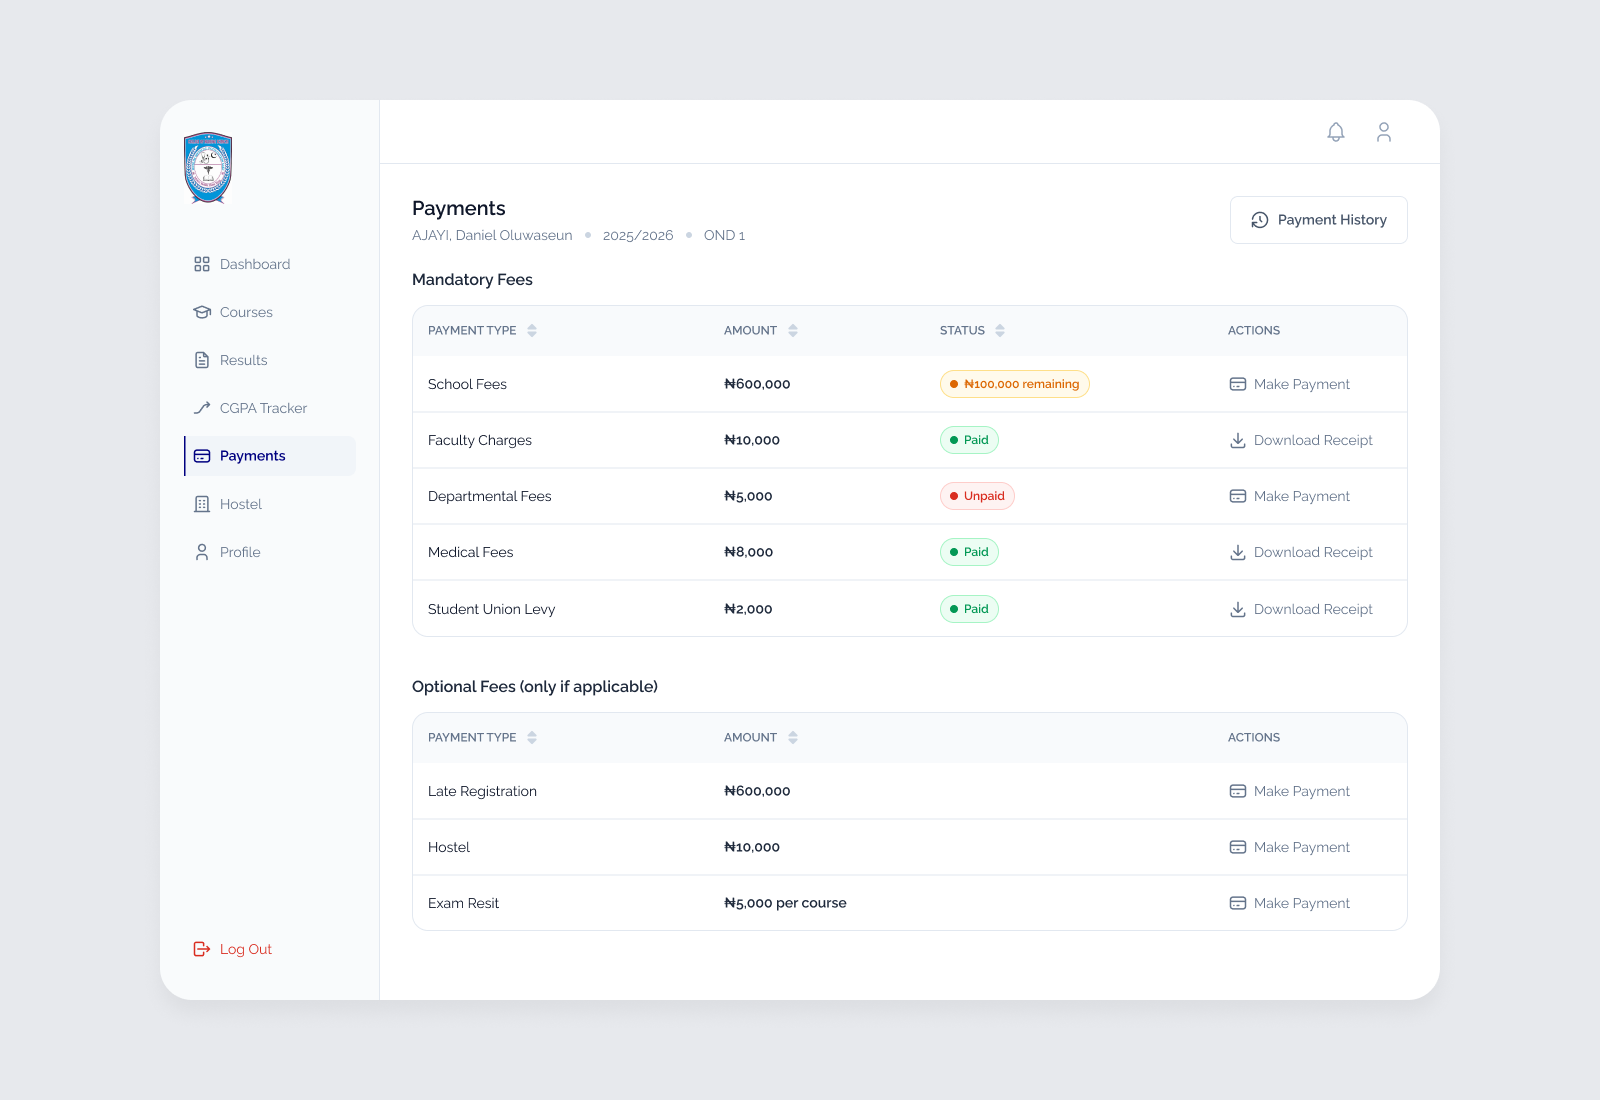The height and width of the screenshot is (1100, 1600).
Task: Click the Departmental Fees label
Action: pos(490,496)
